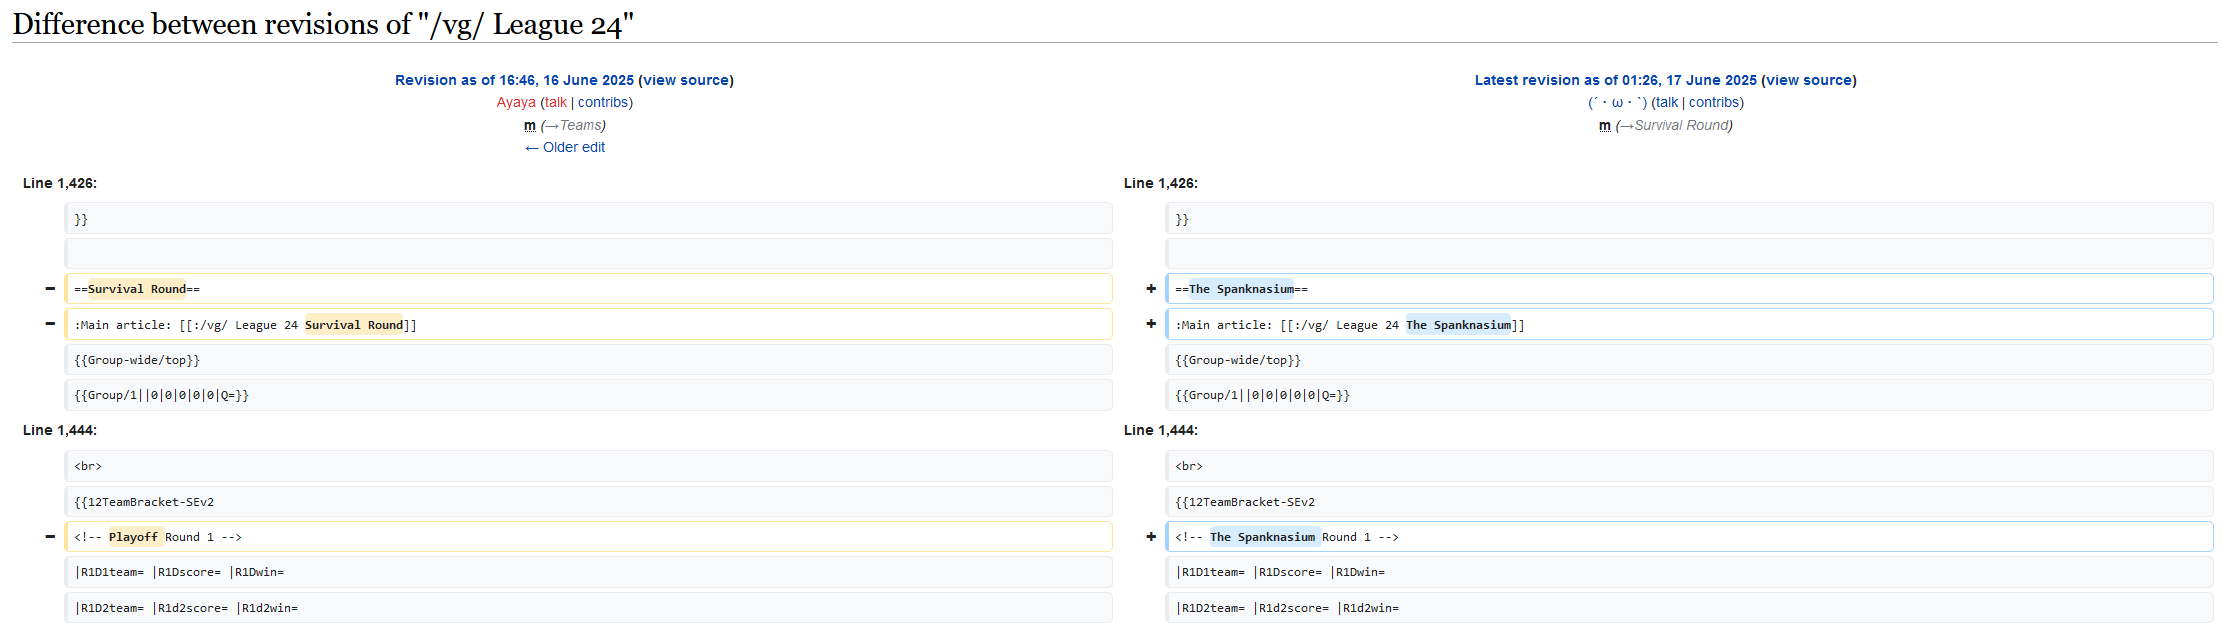This screenshot has height=625, width=2222.
Task: Click '{{12TeamBracket-SEv2' in the older revision column
Action: pos(588,502)
